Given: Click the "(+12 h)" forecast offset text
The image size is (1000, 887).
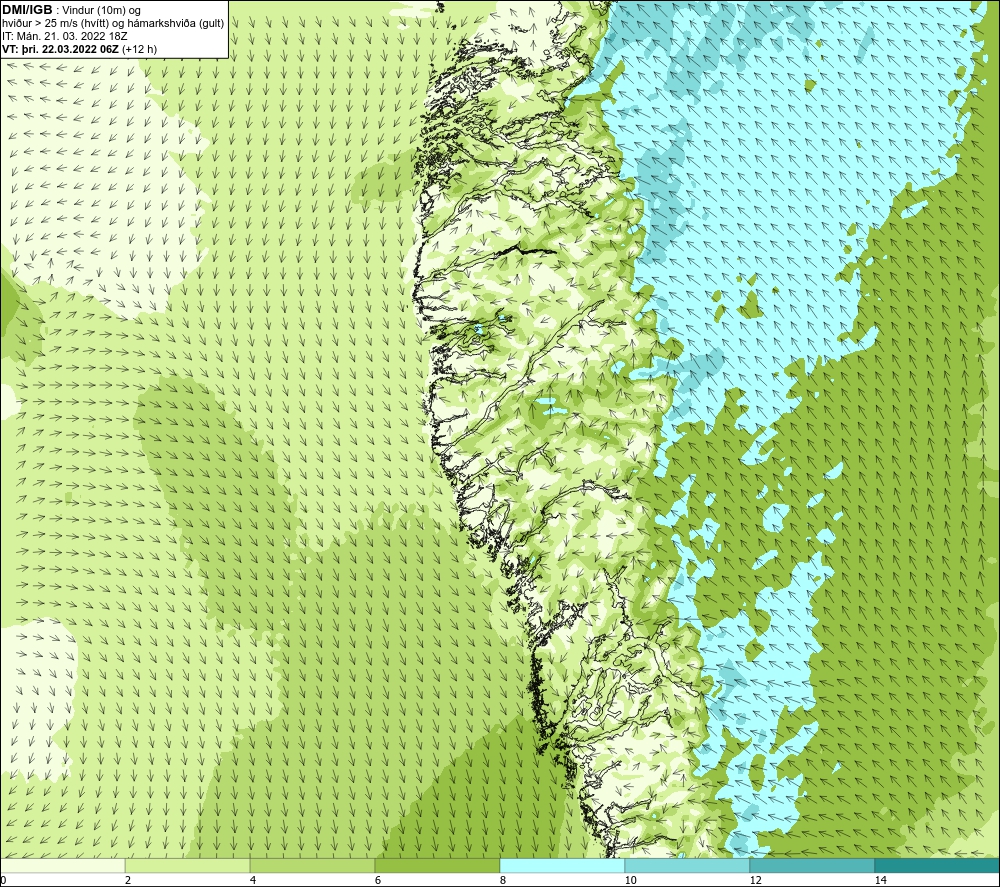Looking at the screenshot, I should pyautogui.click(x=139, y=49).
